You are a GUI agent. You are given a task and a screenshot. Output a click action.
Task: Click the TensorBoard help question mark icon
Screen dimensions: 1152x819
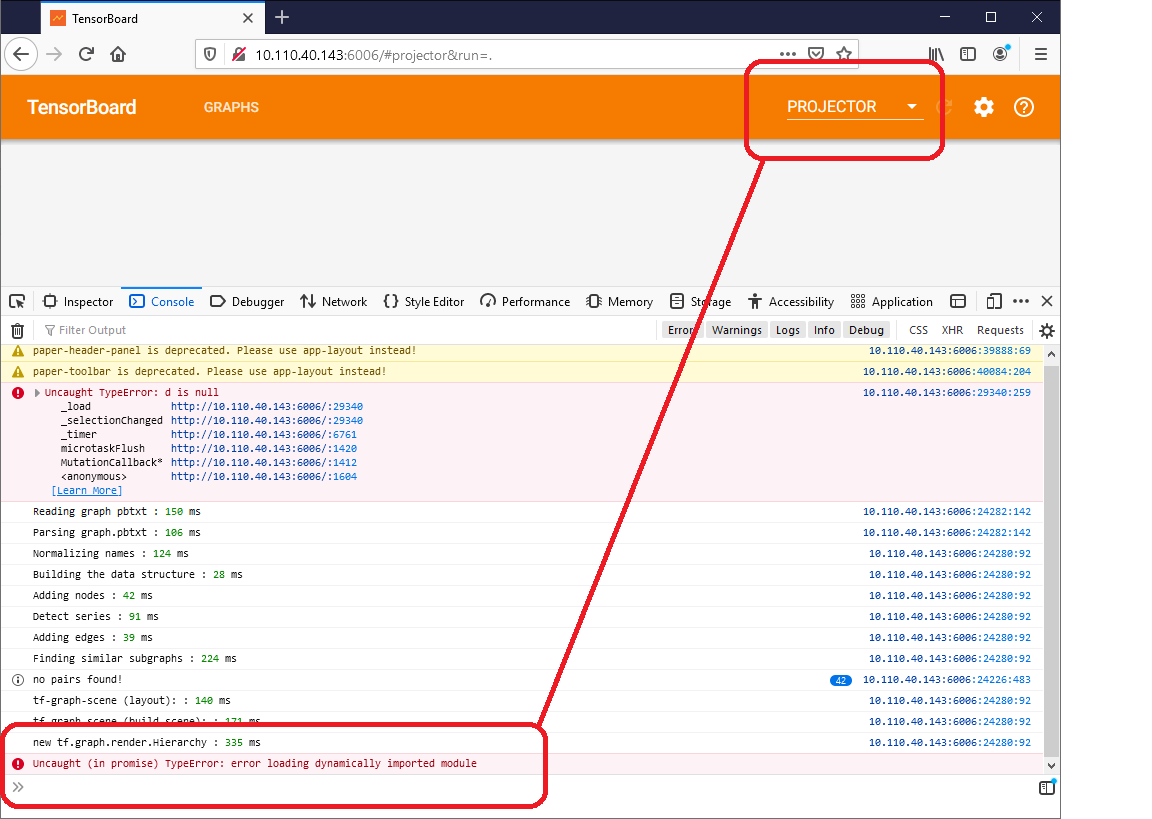click(1023, 107)
